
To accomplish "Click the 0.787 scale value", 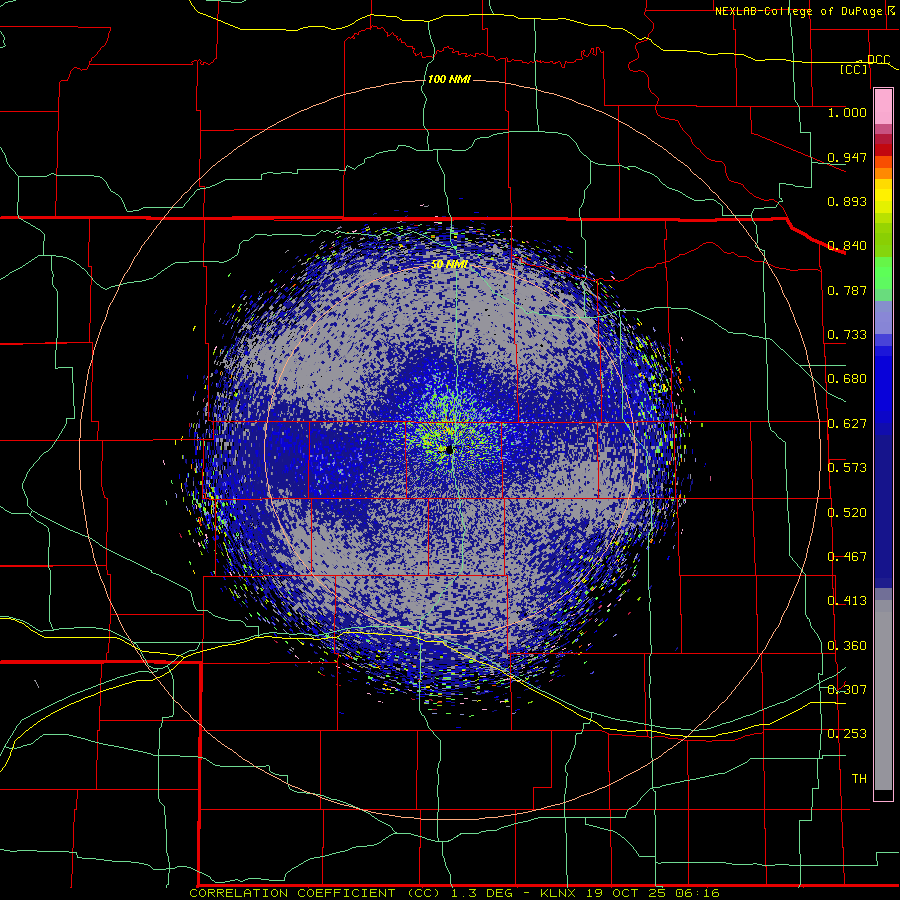I will point(847,290).
